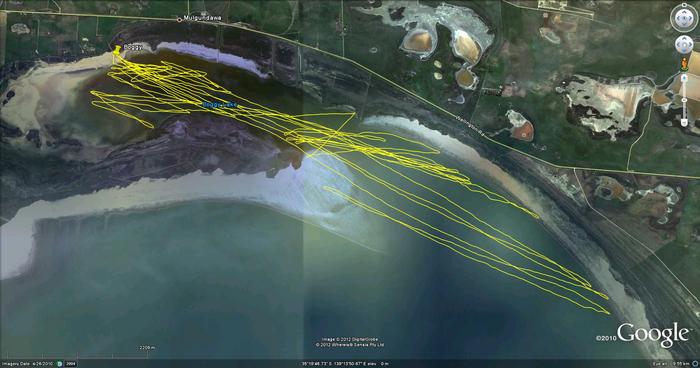Click the latitude longitude coordinates in status bar
The image size is (700, 368).
coord(338,364)
